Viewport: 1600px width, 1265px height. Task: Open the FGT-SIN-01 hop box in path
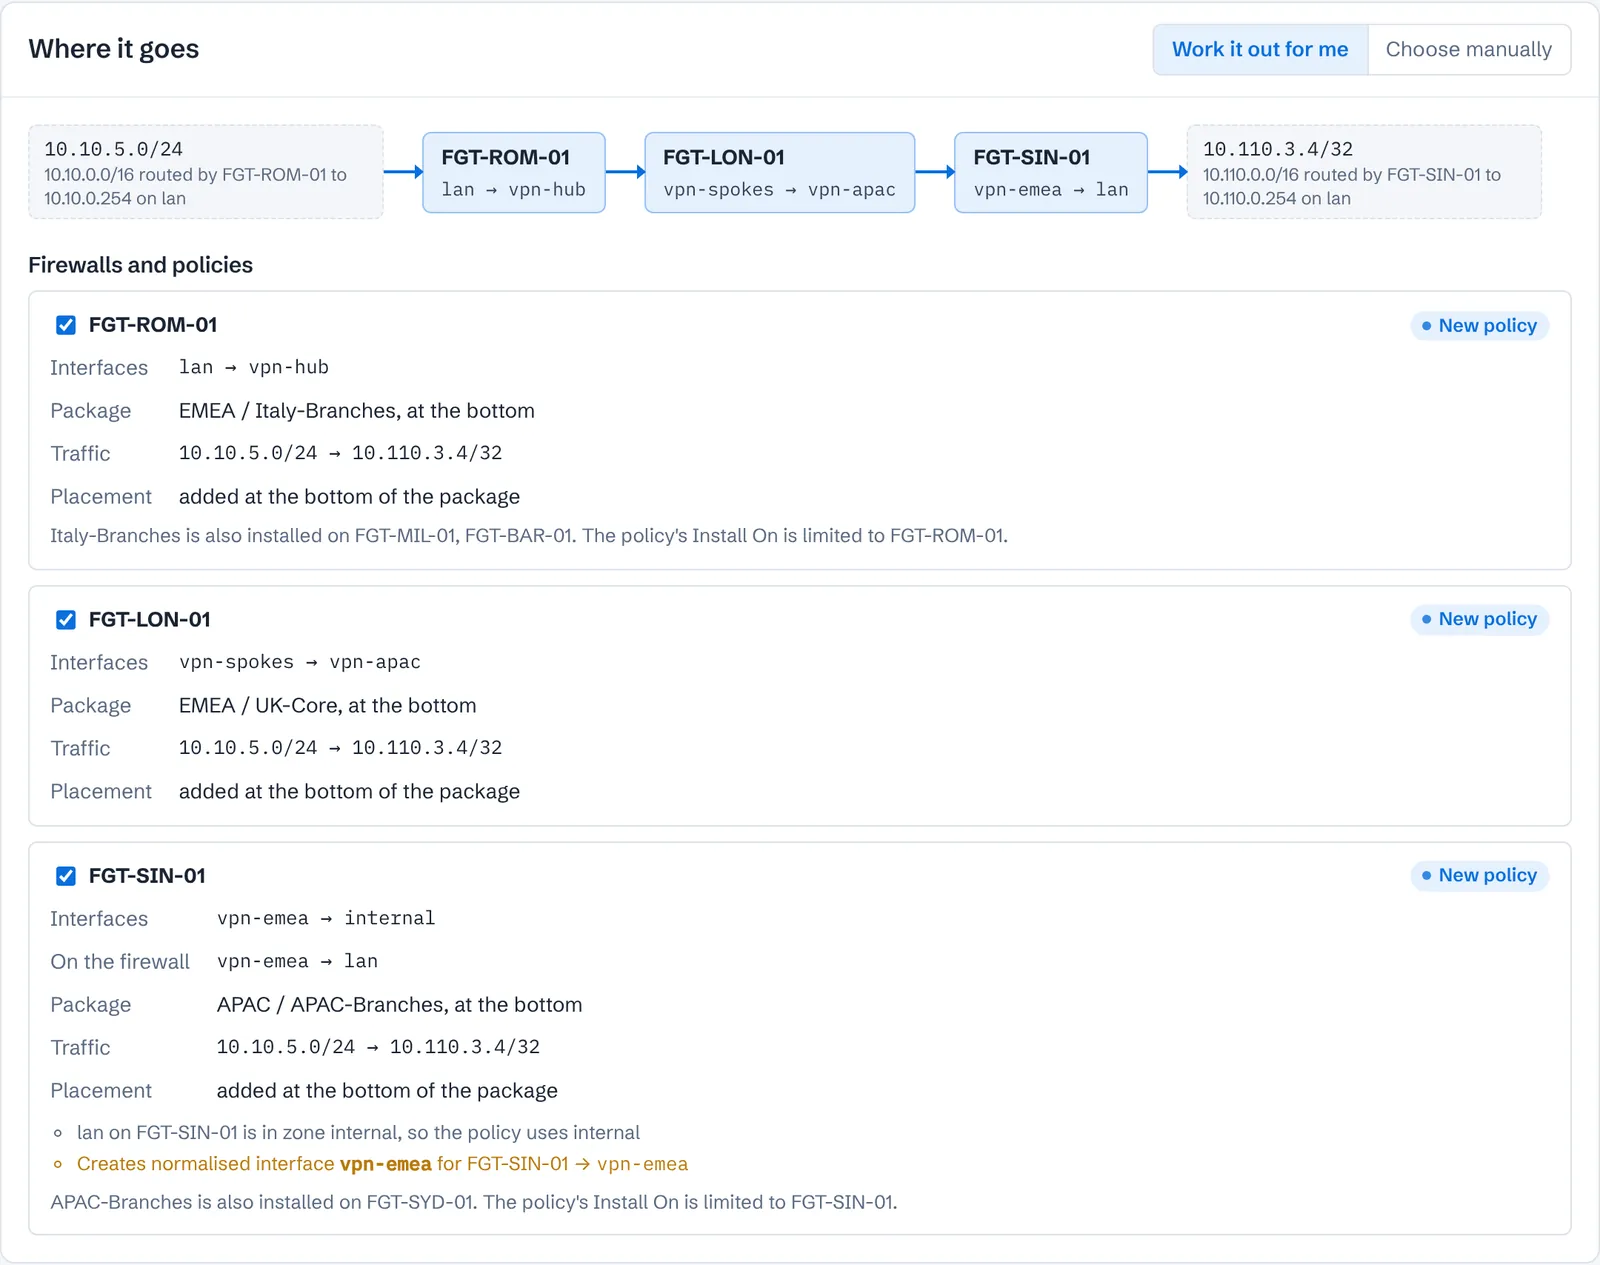pos(1051,172)
